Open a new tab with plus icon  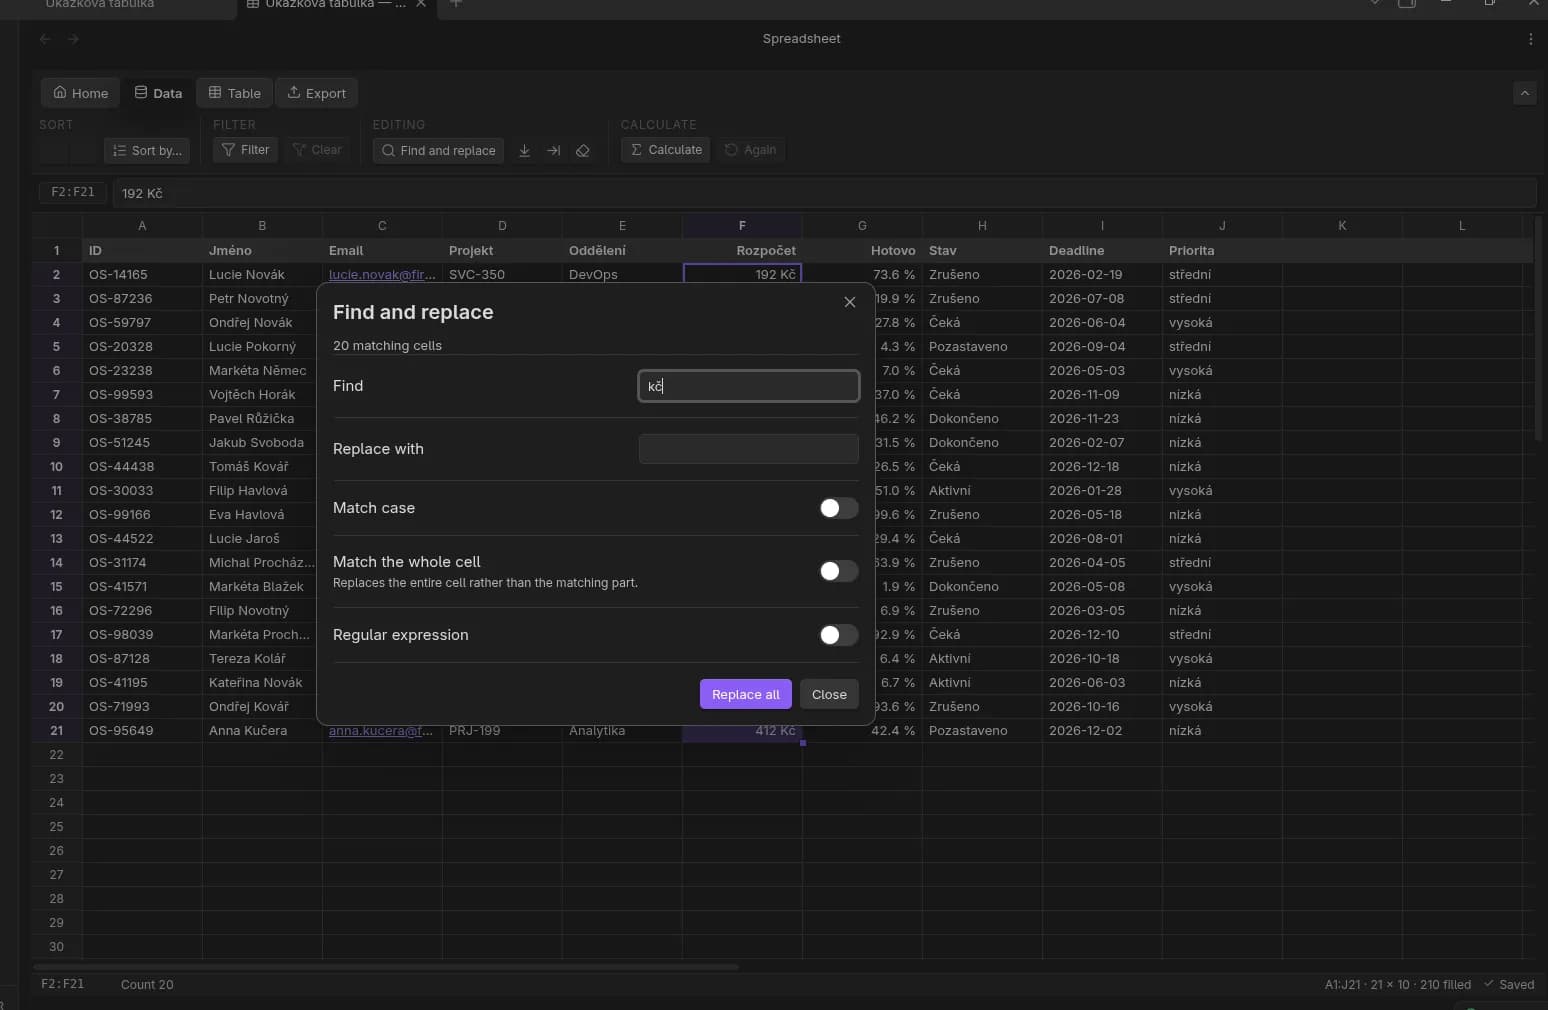tap(456, 4)
